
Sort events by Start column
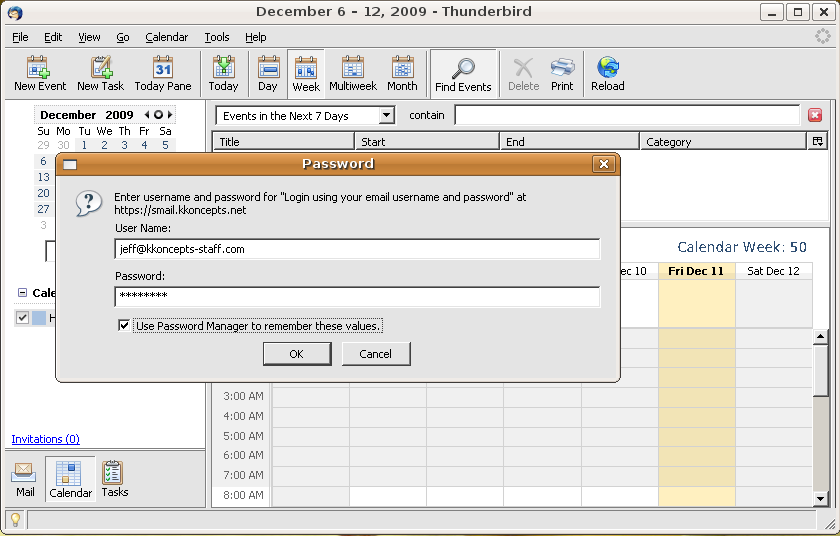tap(427, 141)
